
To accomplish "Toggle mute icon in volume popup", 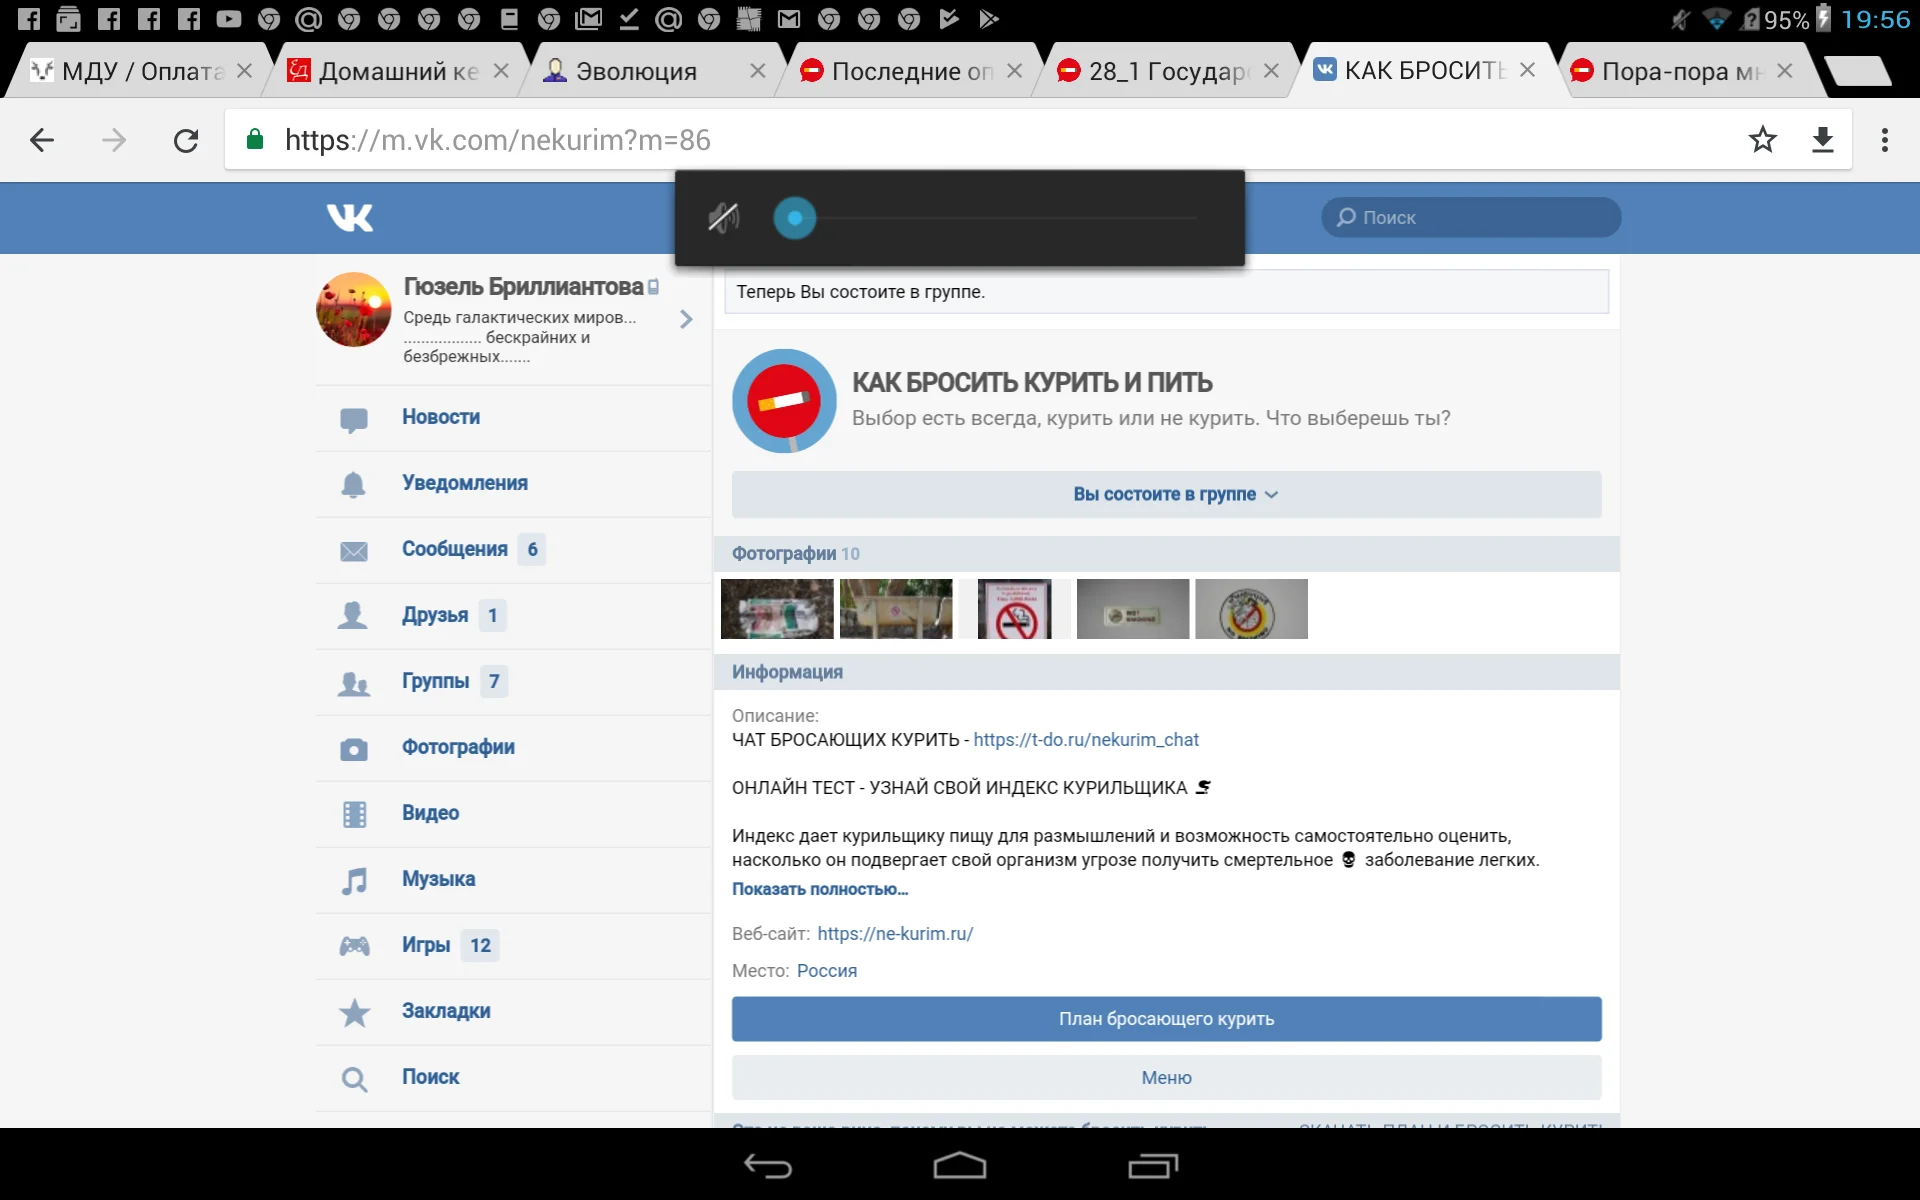I will (723, 217).
